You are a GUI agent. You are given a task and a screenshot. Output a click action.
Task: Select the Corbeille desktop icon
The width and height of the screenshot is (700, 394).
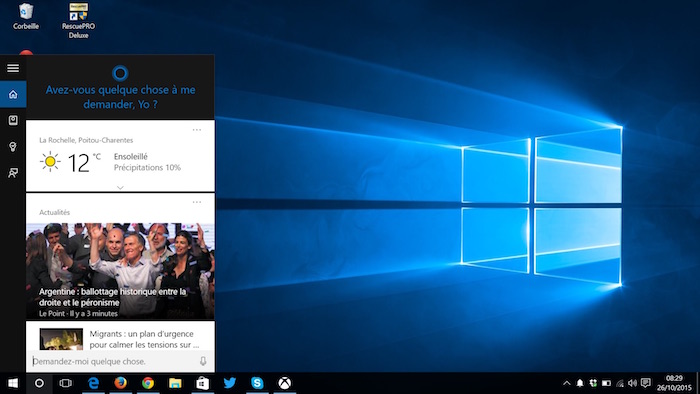[25, 17]
